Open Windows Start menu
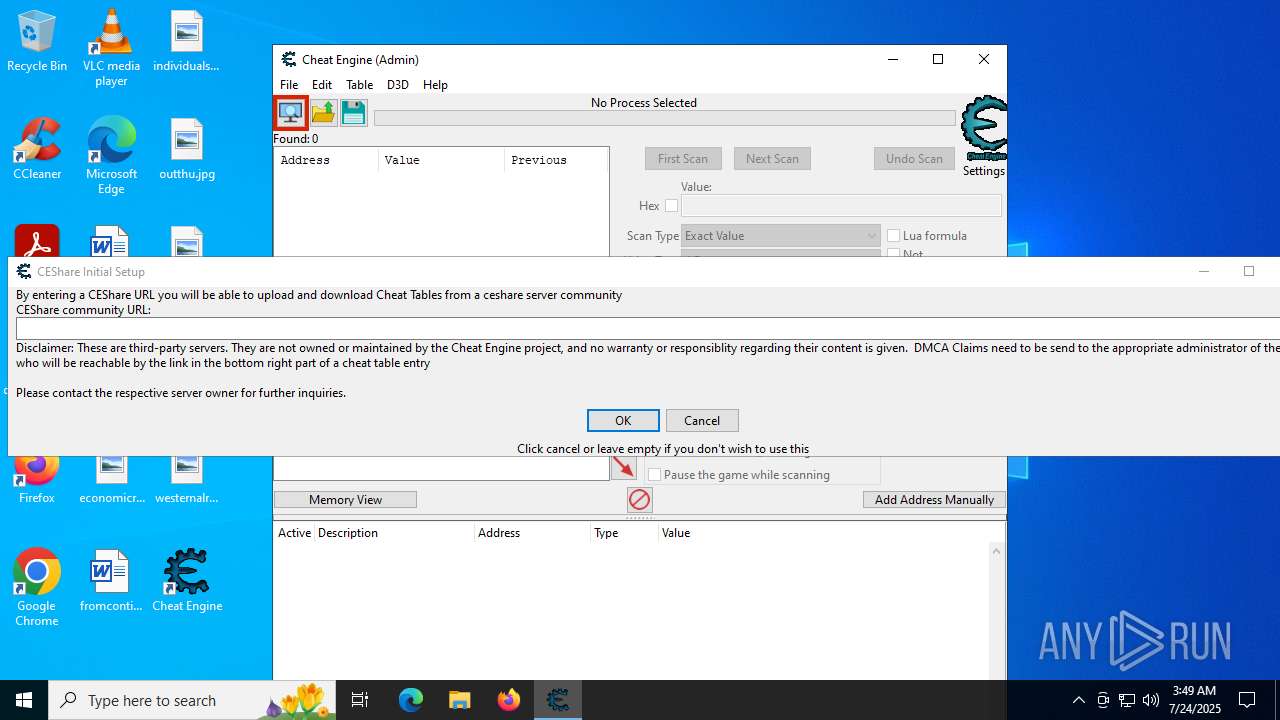Viewport: 1280px width, 720px height. click(24, 700)
